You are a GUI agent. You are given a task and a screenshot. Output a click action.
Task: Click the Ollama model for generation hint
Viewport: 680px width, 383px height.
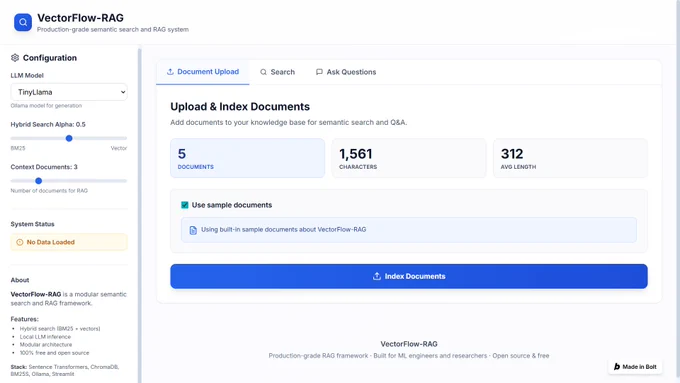click(x=46, y=105)
